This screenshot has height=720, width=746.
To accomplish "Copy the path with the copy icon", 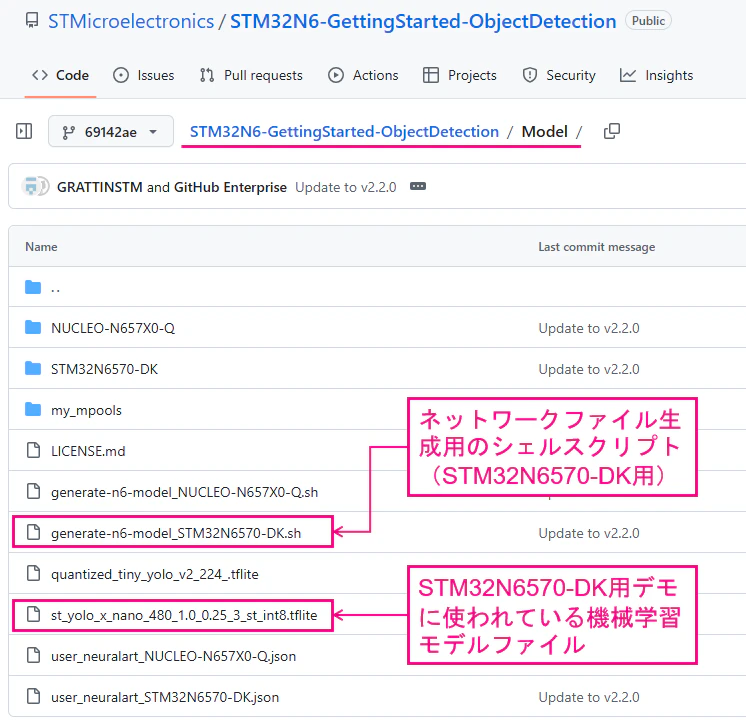I will (x=611, y=131).
